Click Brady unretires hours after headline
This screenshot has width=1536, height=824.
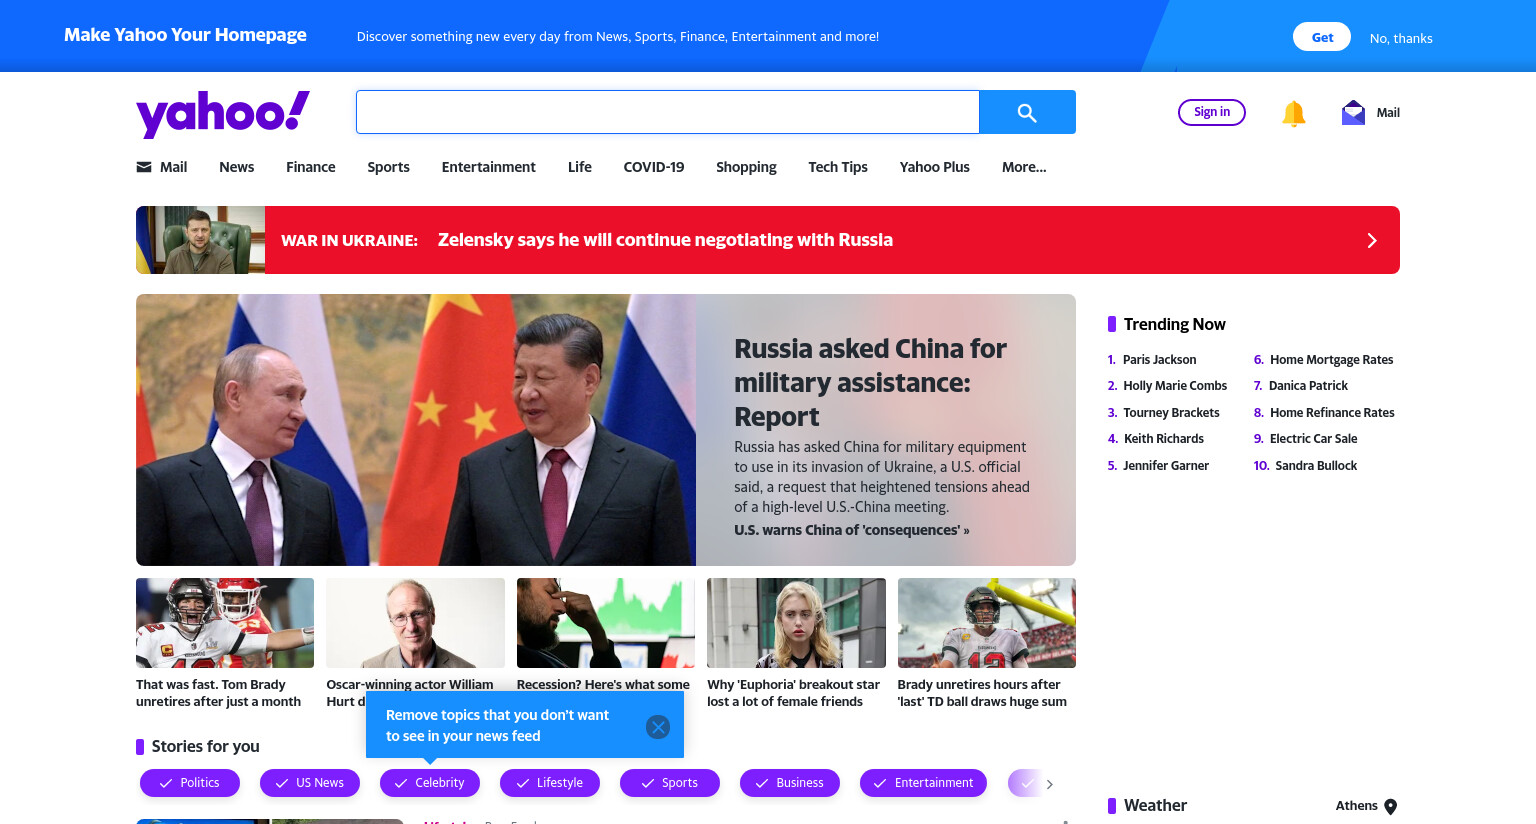click(x=982, y=693)
